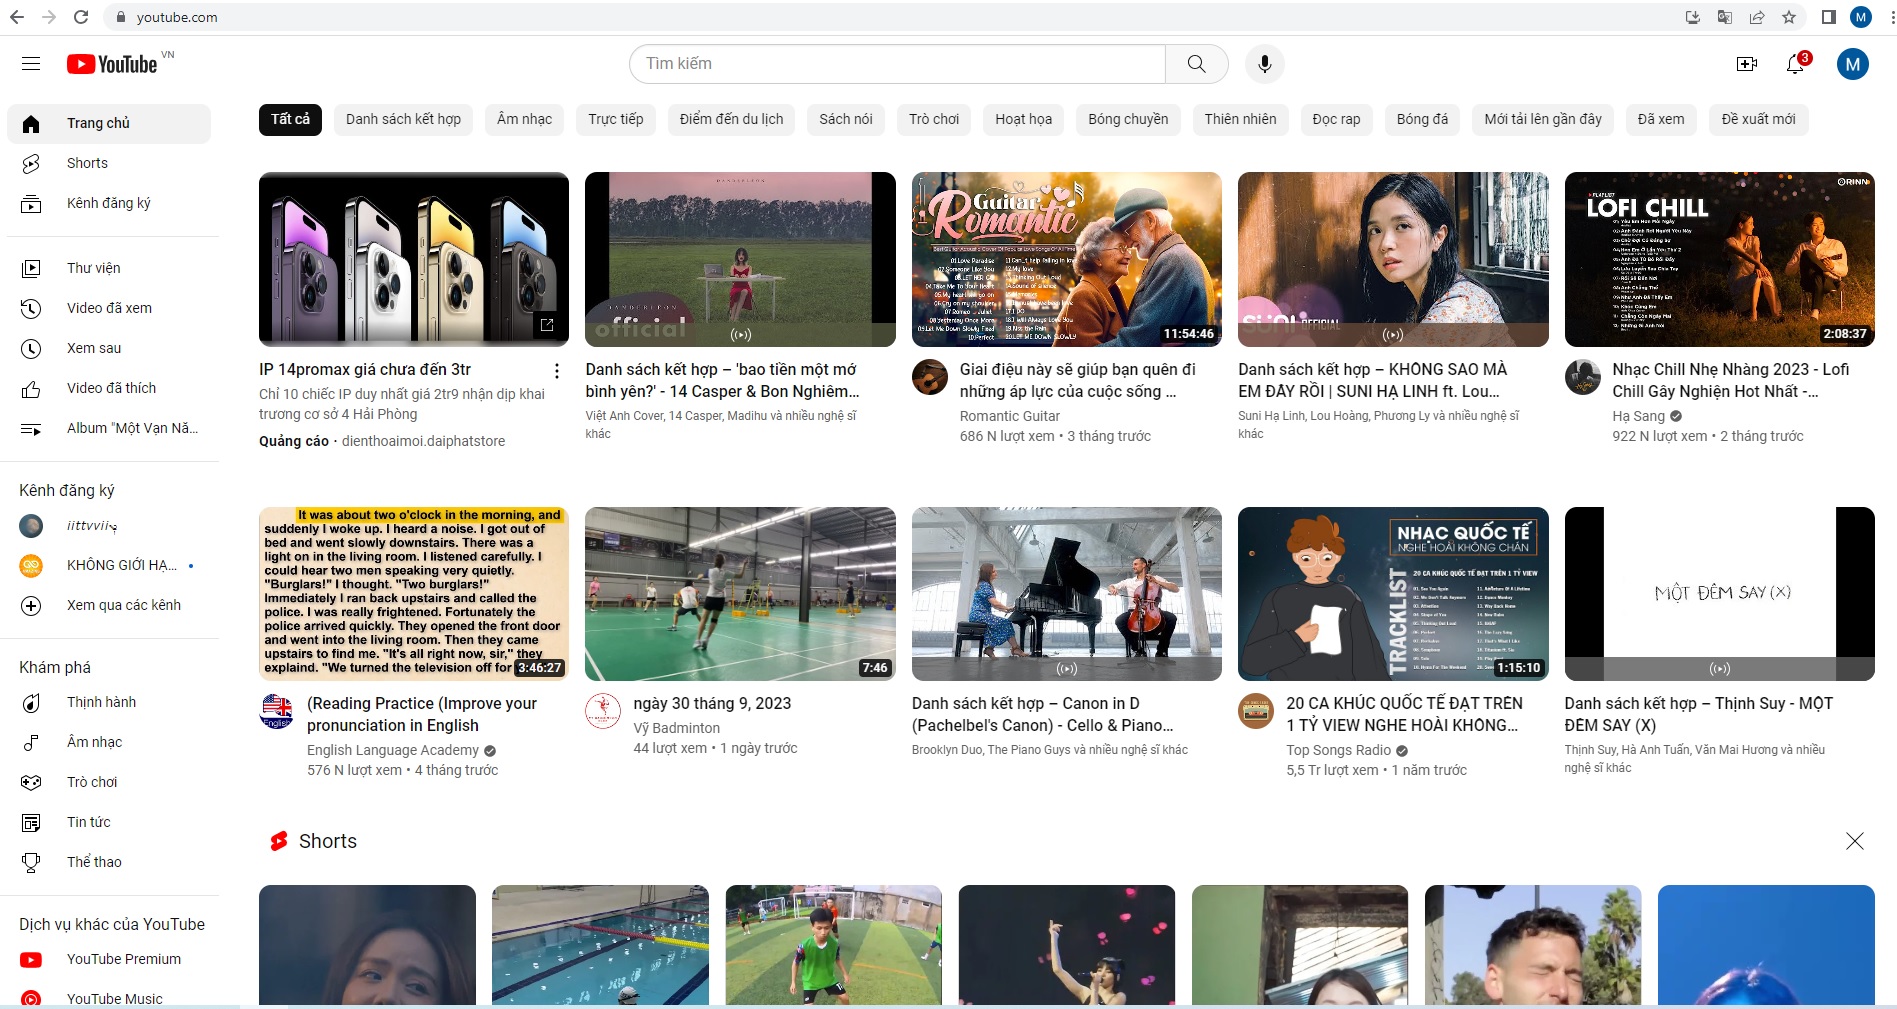The width and height of the screenshot is (1897, 1009).
Task: Play Guitar Romantic video thumbnail
Action: click(x=1067, y=260)
